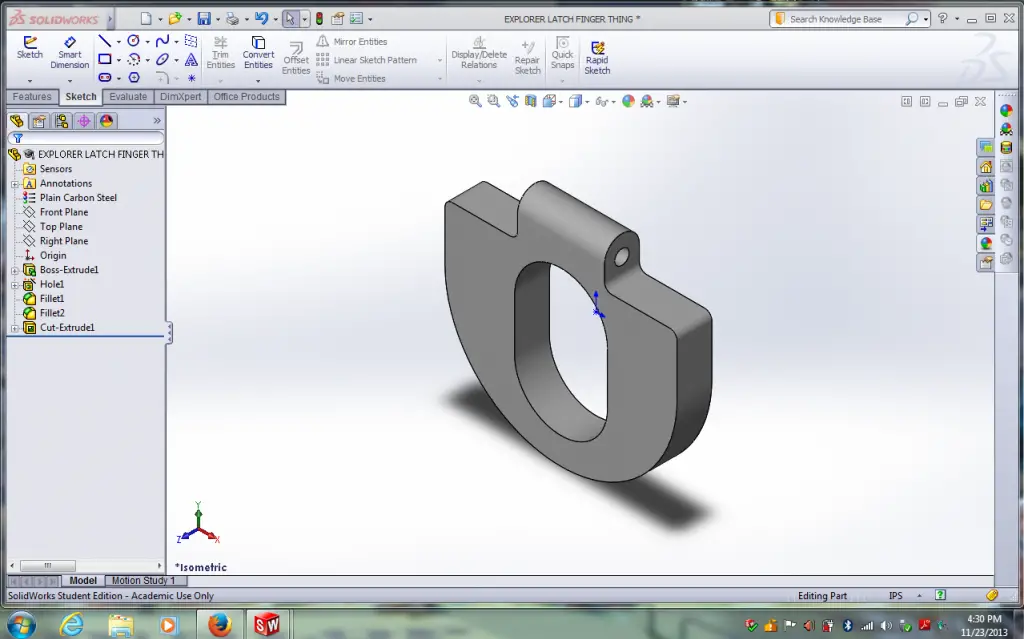Image resolution: width=1024 pixels, height=639 pixels.
Task: Open the Line tool dropdown arrow
Action: pos(119,42)
